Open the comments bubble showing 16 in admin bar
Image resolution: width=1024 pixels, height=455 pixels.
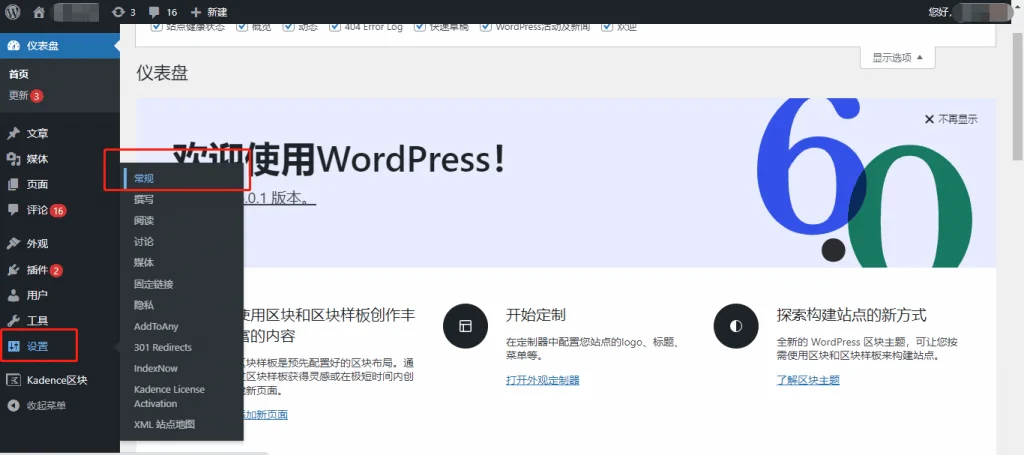click(163, 12)
